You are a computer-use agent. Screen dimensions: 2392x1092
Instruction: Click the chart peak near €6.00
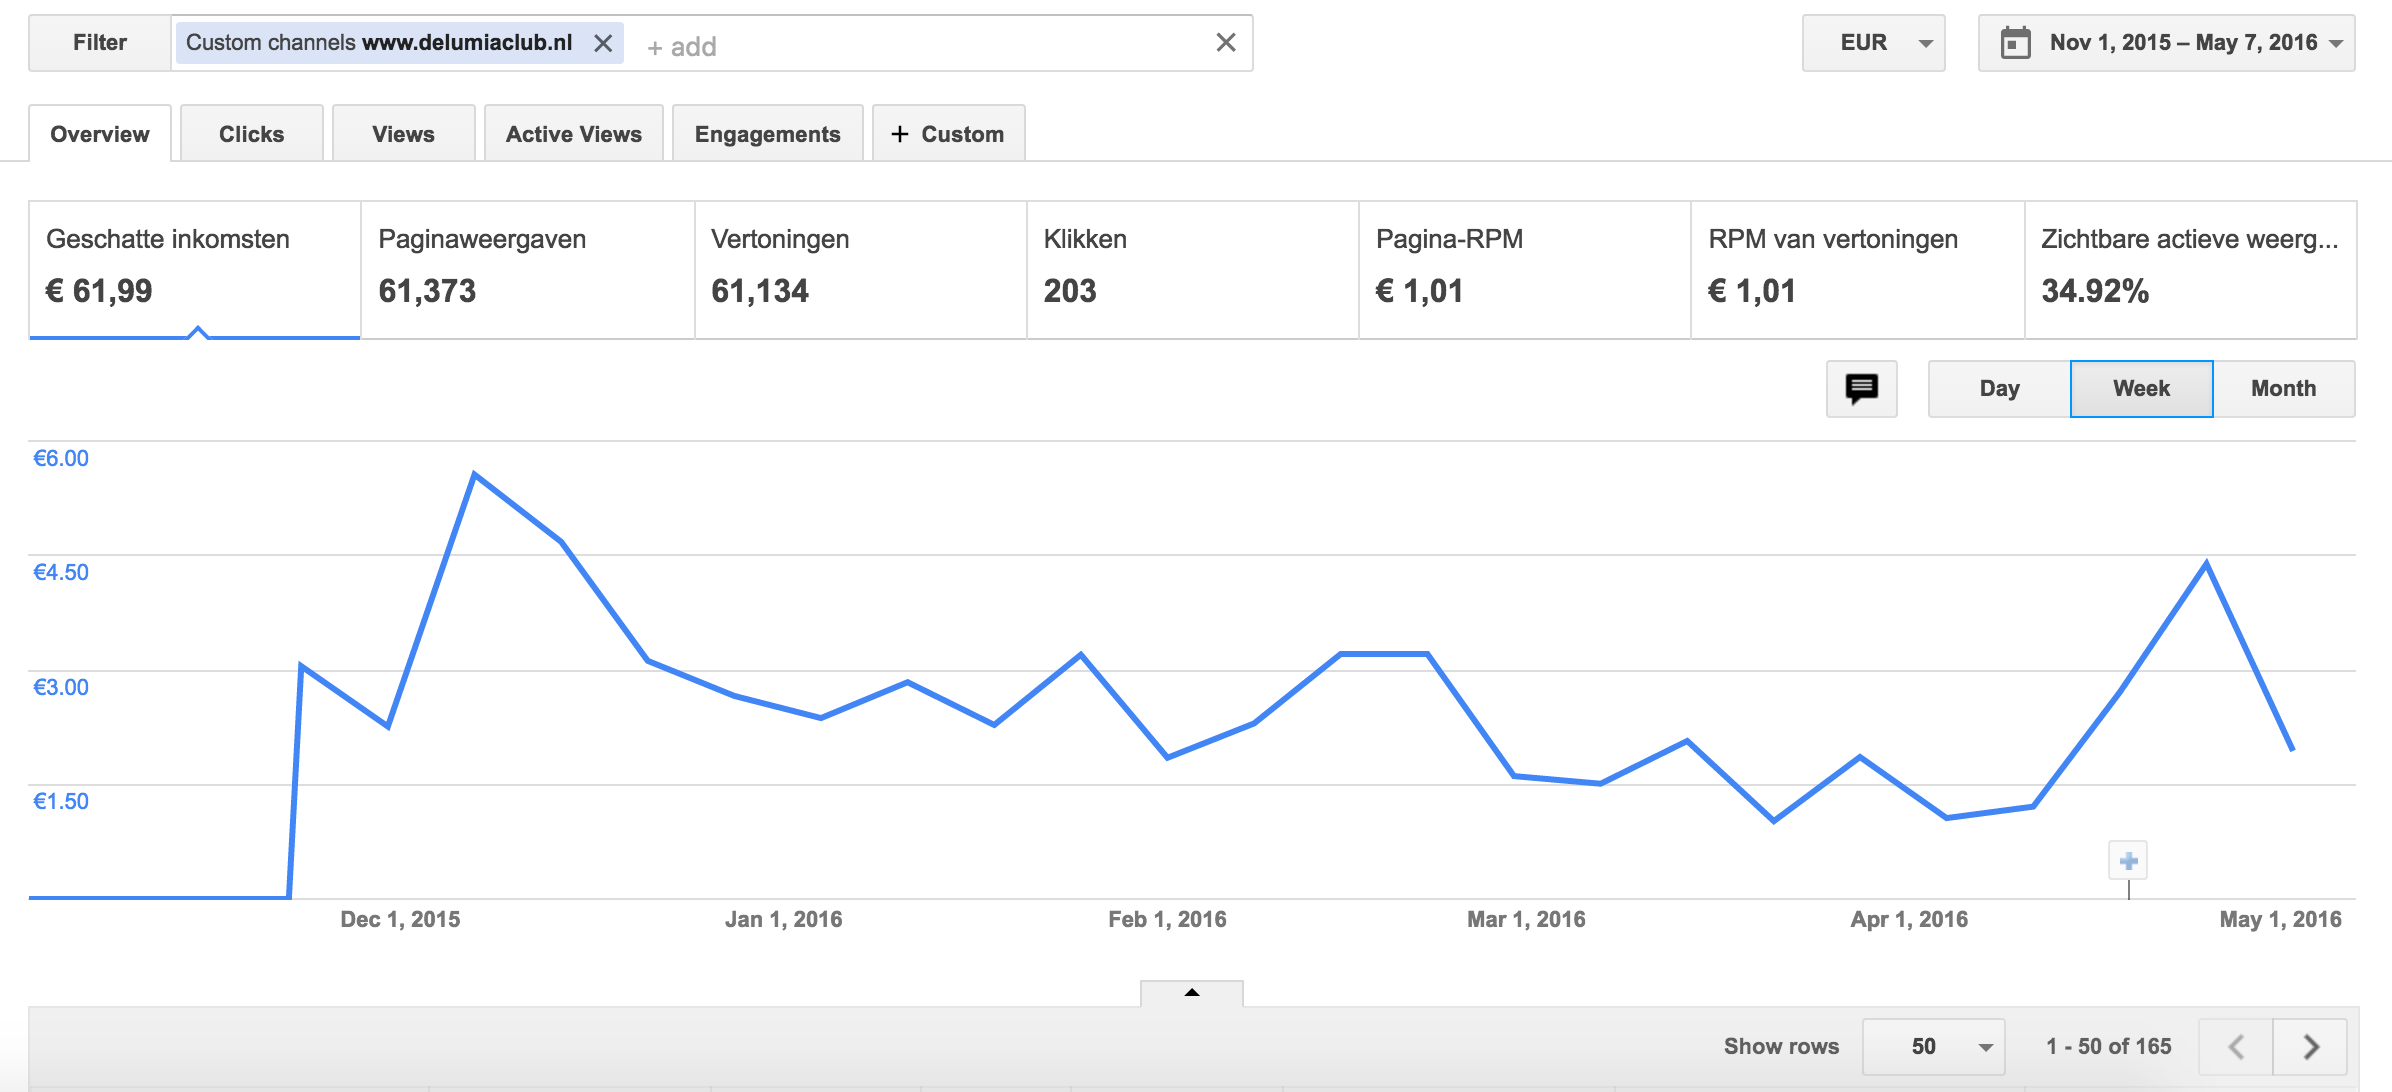tap(474, 474)
